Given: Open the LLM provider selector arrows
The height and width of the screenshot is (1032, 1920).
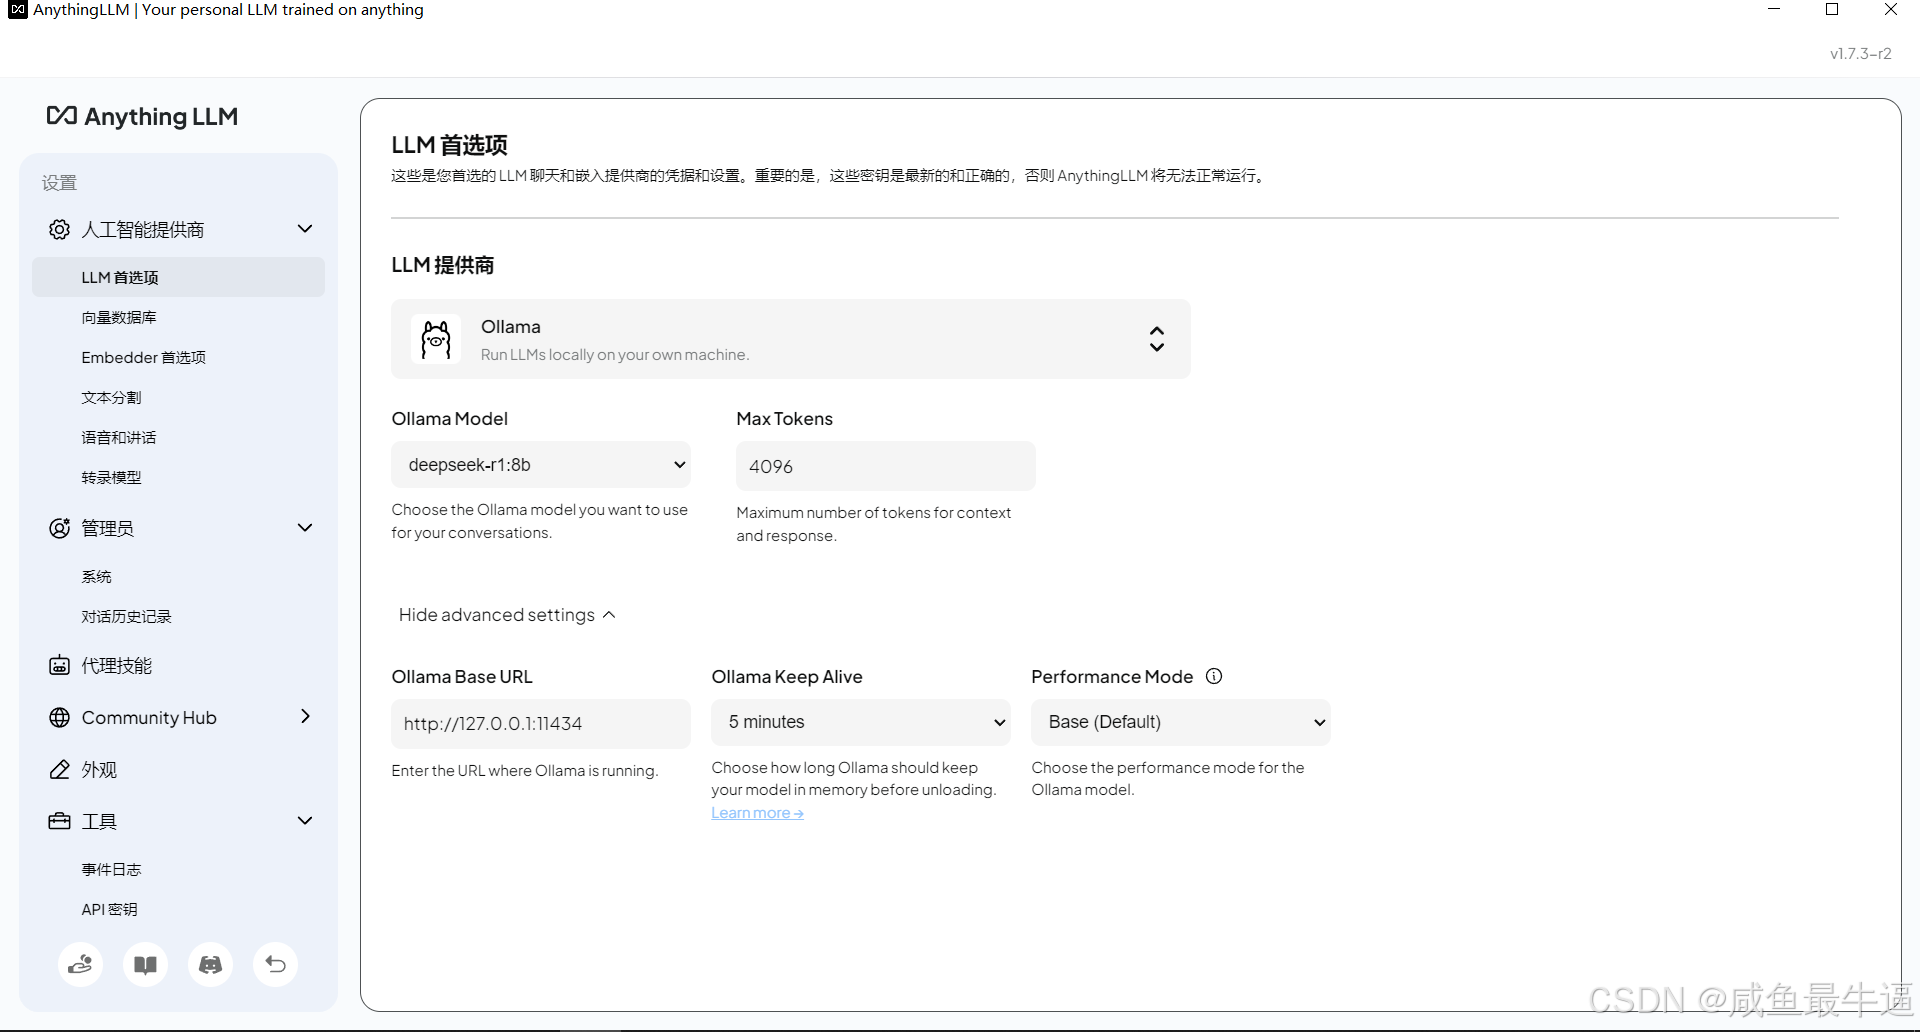Looking at the screenshot, I should 1157,339.
